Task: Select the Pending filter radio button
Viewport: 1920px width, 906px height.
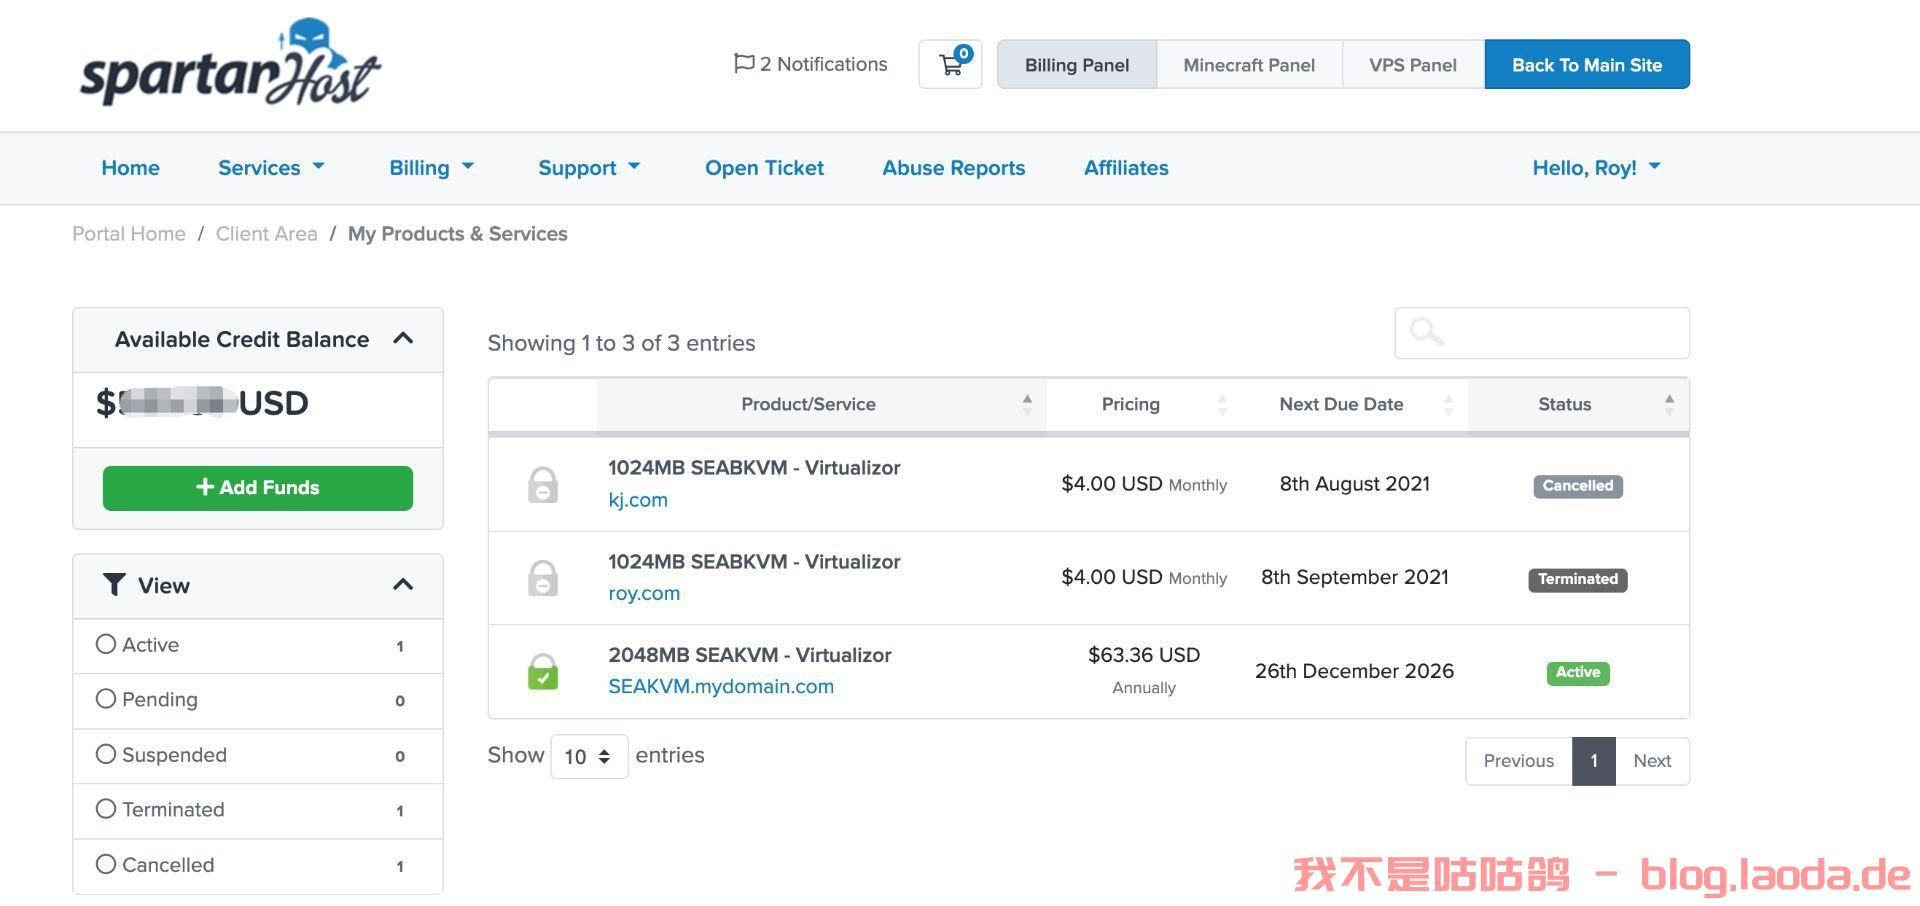Action: click(106, 699)
